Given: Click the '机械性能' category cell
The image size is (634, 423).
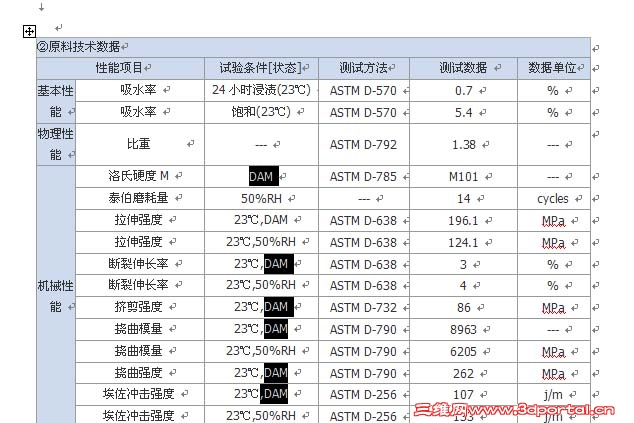Looking at the screenshot, I should (56, 296).
